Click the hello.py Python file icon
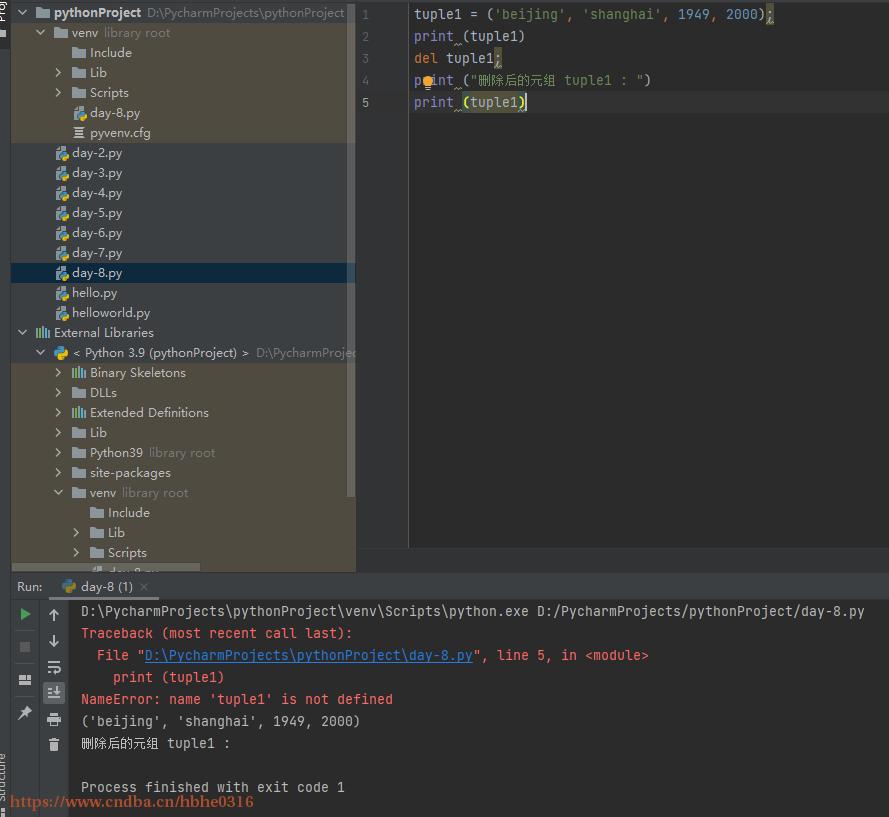 pos(62,294)
